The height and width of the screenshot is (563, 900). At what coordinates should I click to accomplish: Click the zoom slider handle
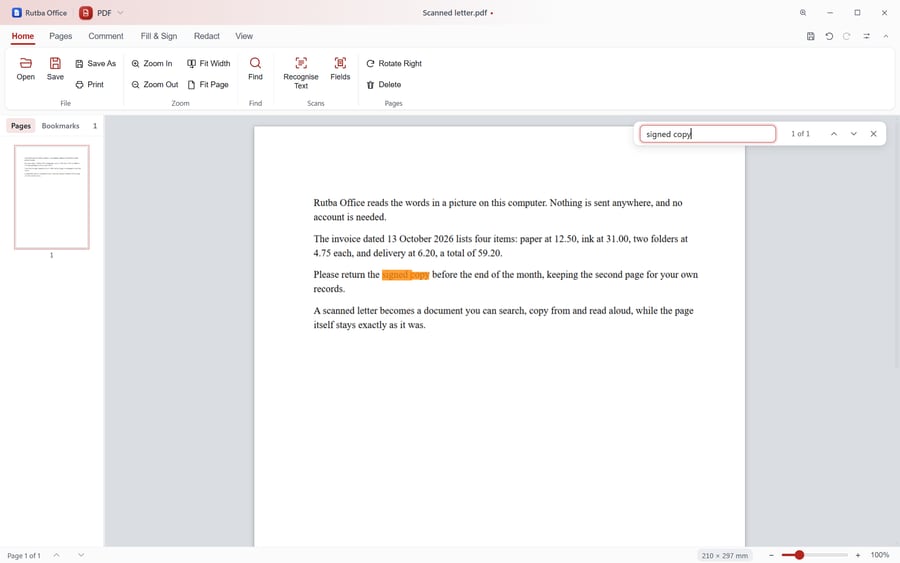point(799,555)
